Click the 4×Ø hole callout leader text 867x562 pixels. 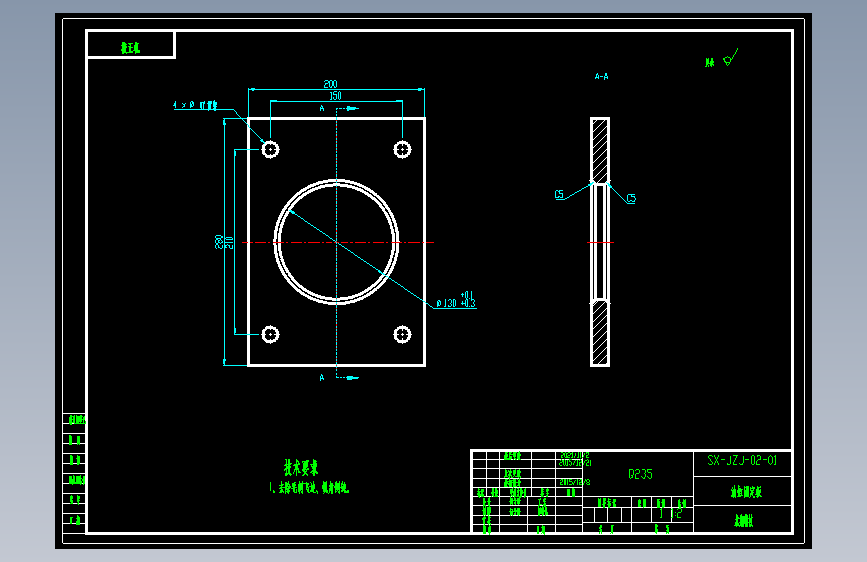(x=195, y=105)
